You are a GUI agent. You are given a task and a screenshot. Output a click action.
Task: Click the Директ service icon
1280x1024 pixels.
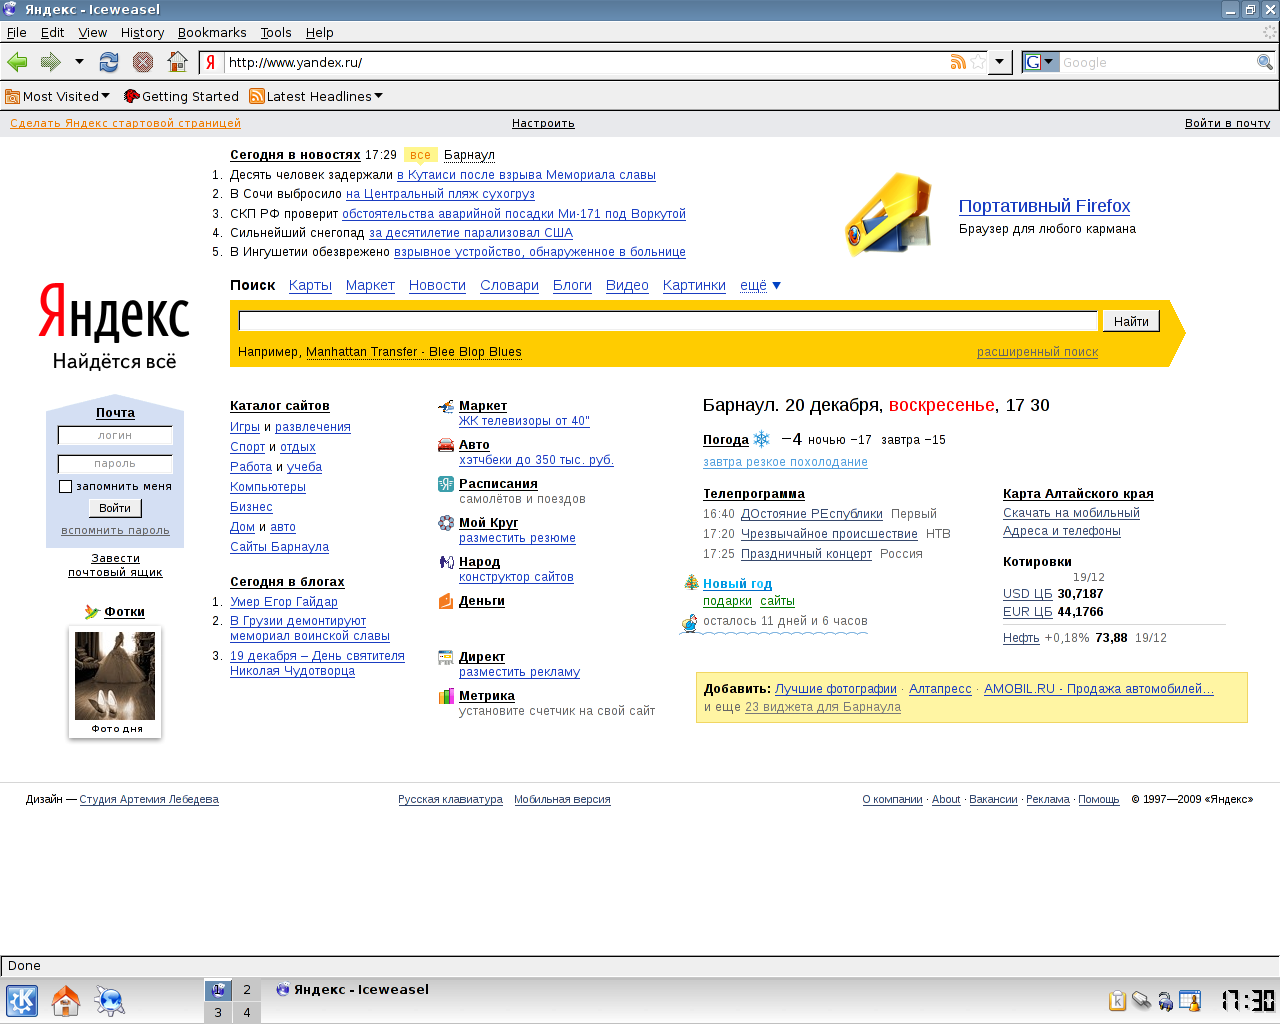coord(446,657)
